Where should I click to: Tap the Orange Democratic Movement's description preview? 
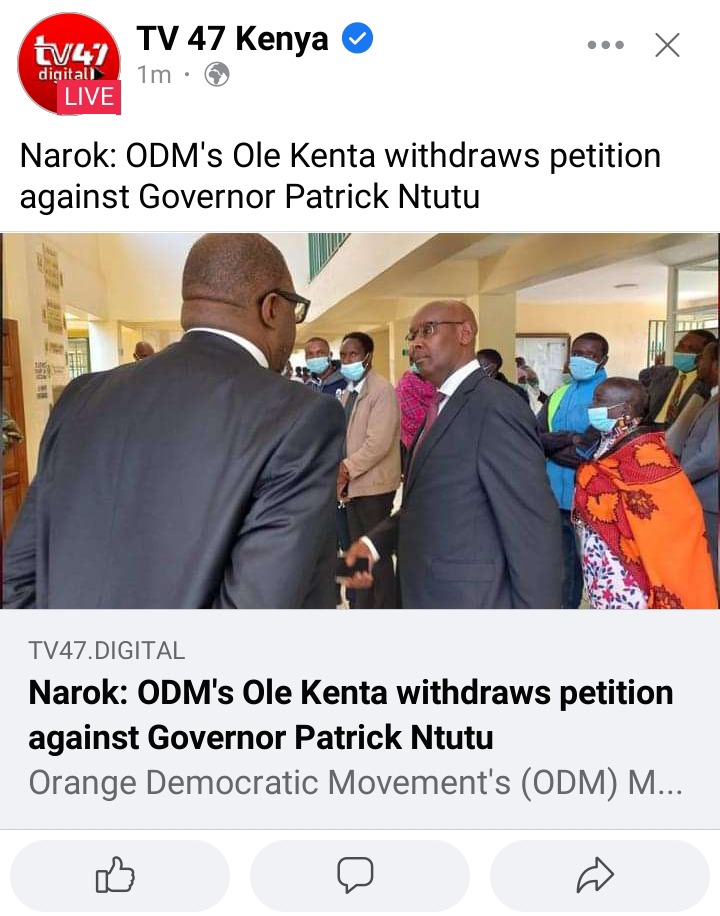[x=355, y=782]
